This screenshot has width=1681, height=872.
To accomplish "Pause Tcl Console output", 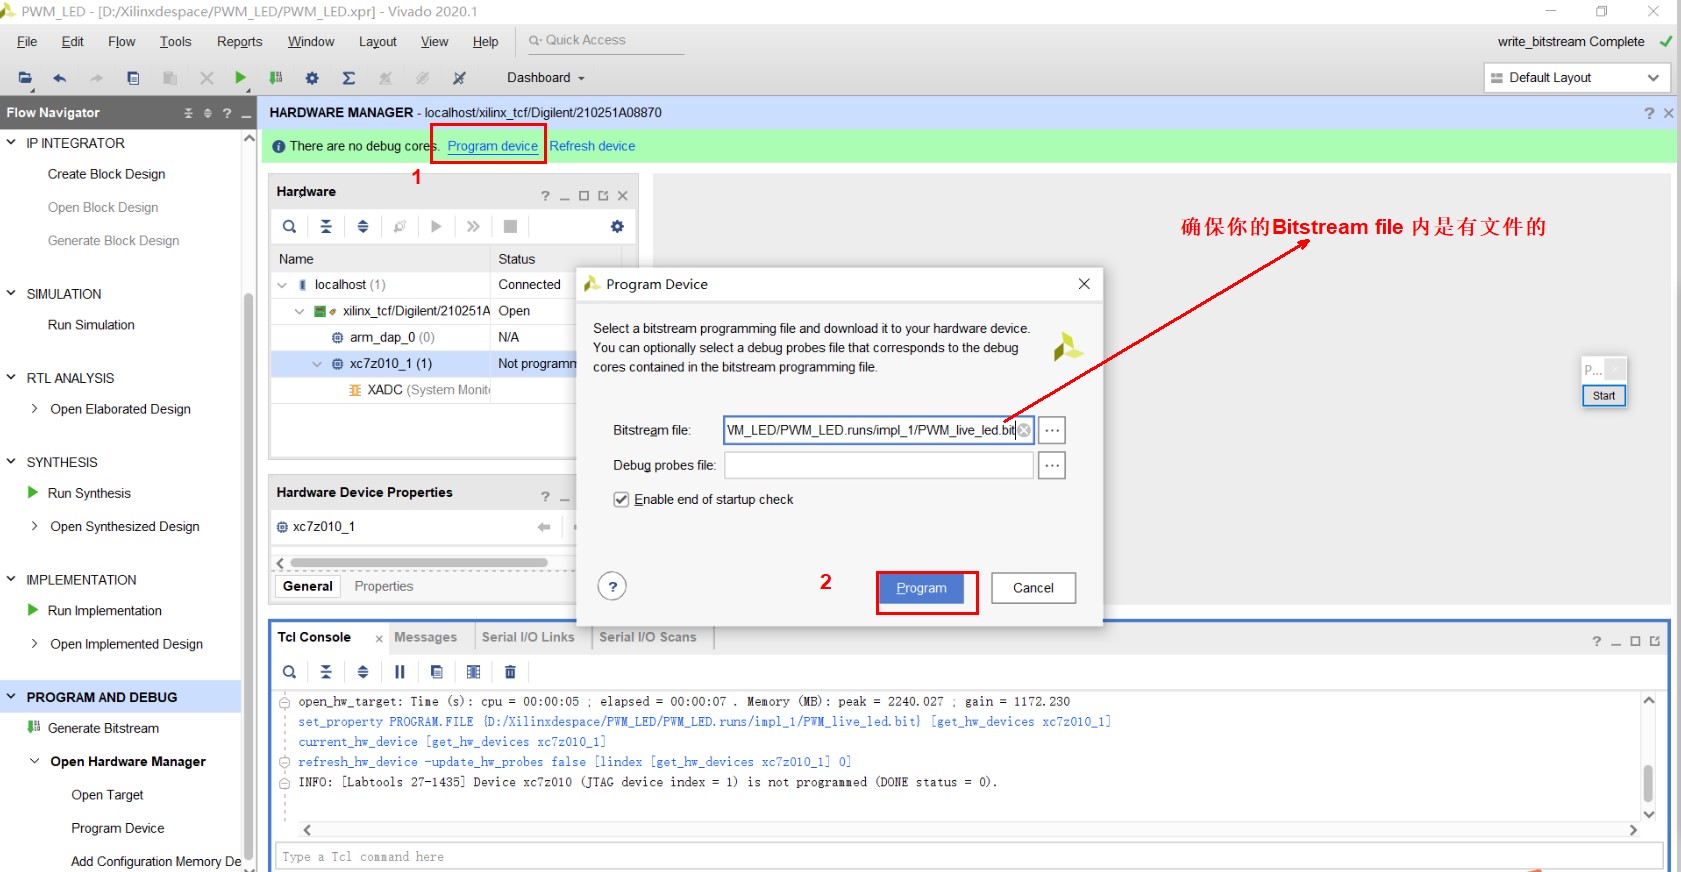I will point(400,672).
